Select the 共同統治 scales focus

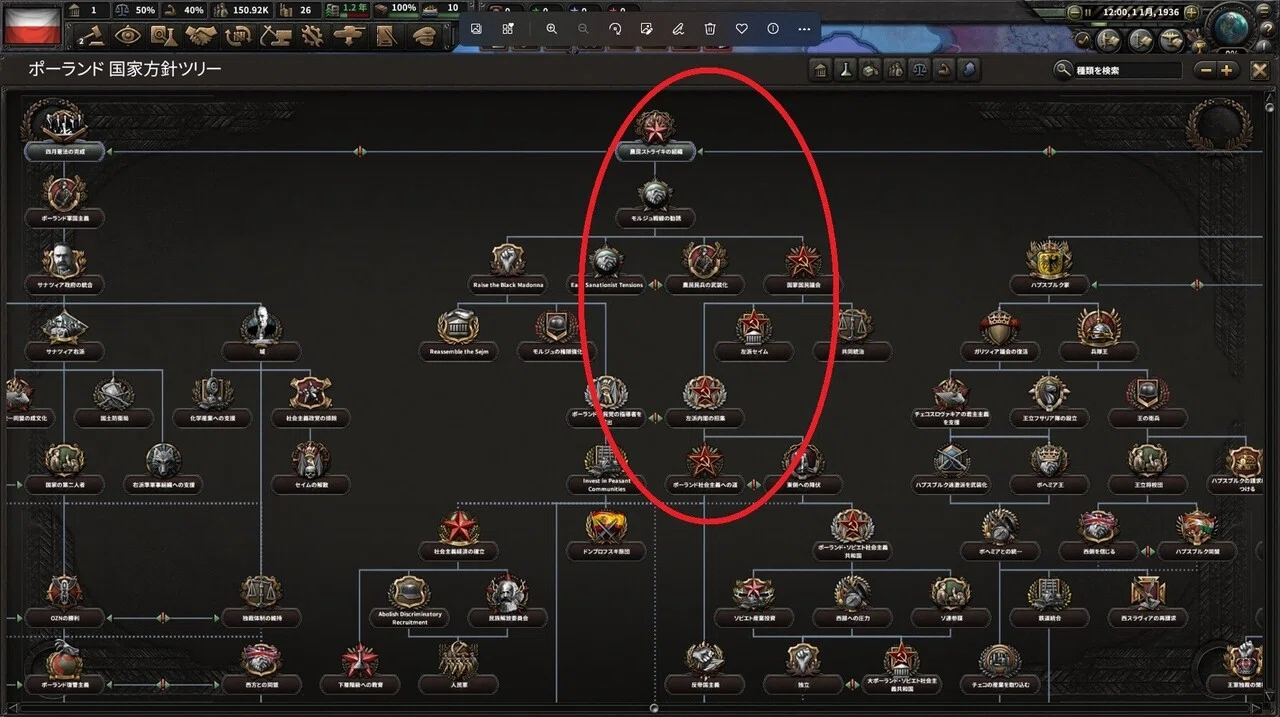point(851,334)
